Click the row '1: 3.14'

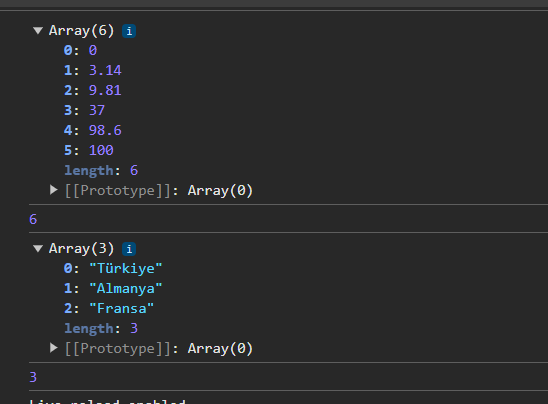pos(93,70)
